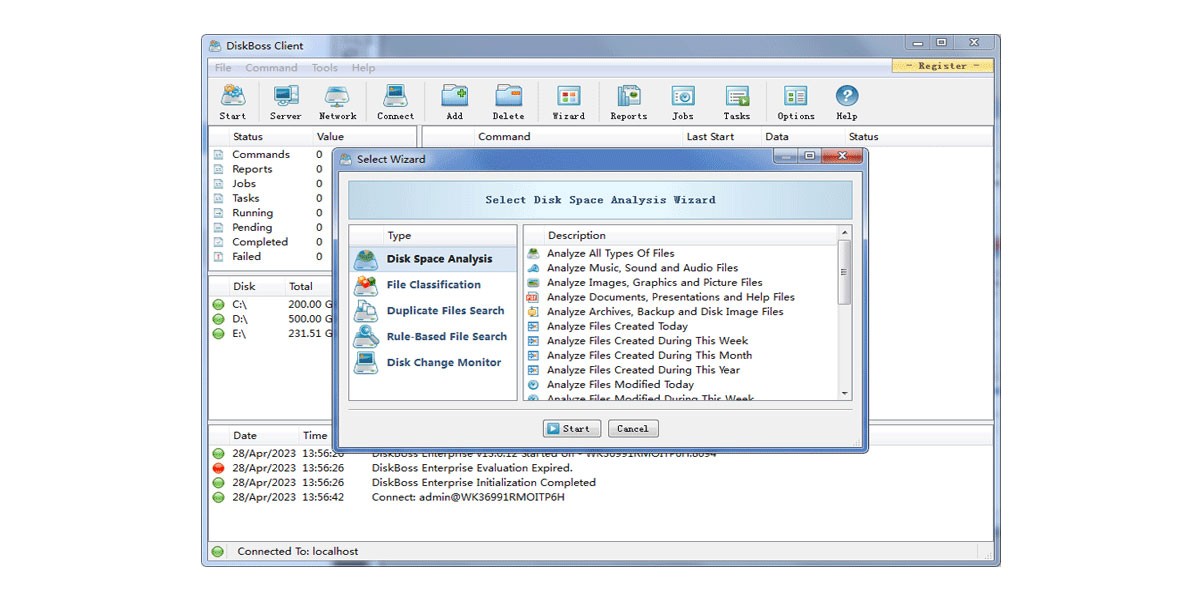Viewport: 1200px width, 600px height.
Task: Select Duplicate Files Search wizard type
Action: coord(434,311)
